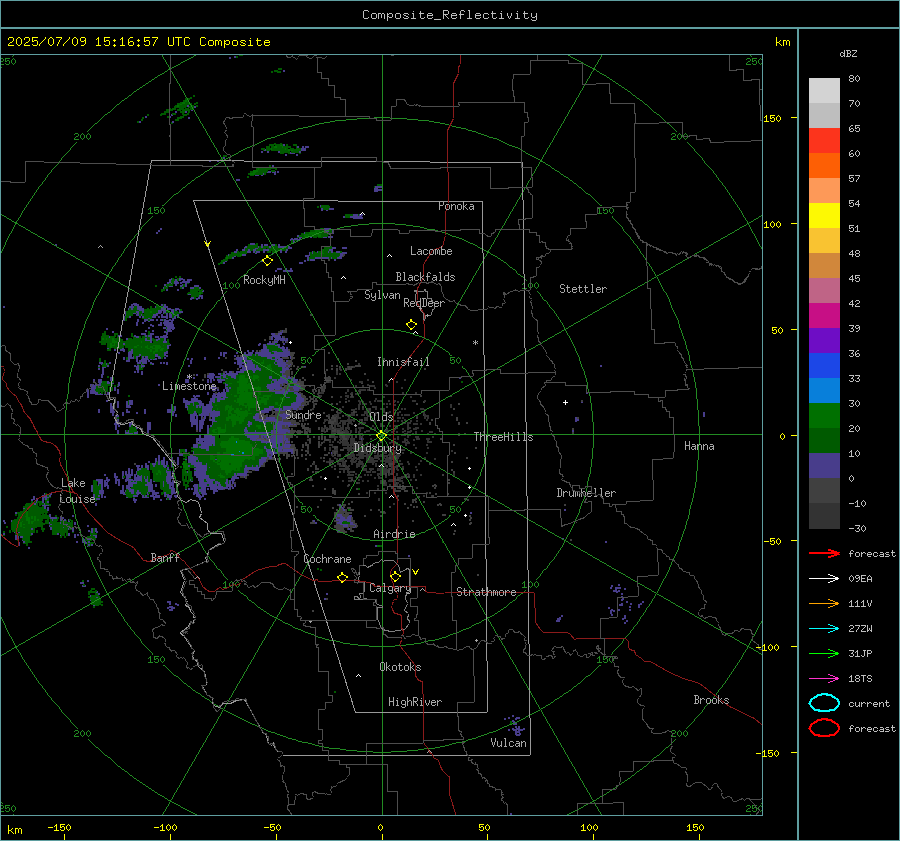Click the Banff town label

(165, 557)
